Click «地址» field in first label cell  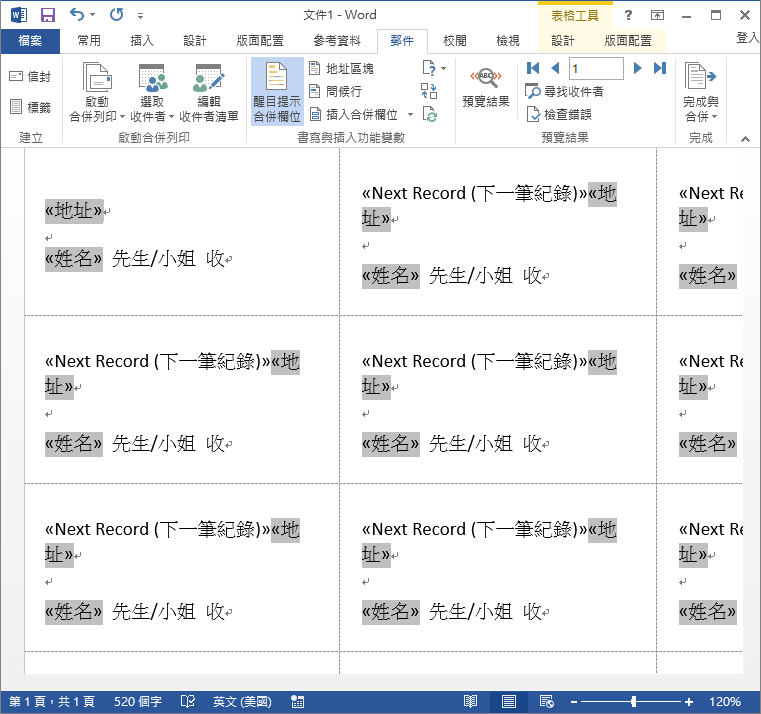pyautogui.click(x=74, y=211)
